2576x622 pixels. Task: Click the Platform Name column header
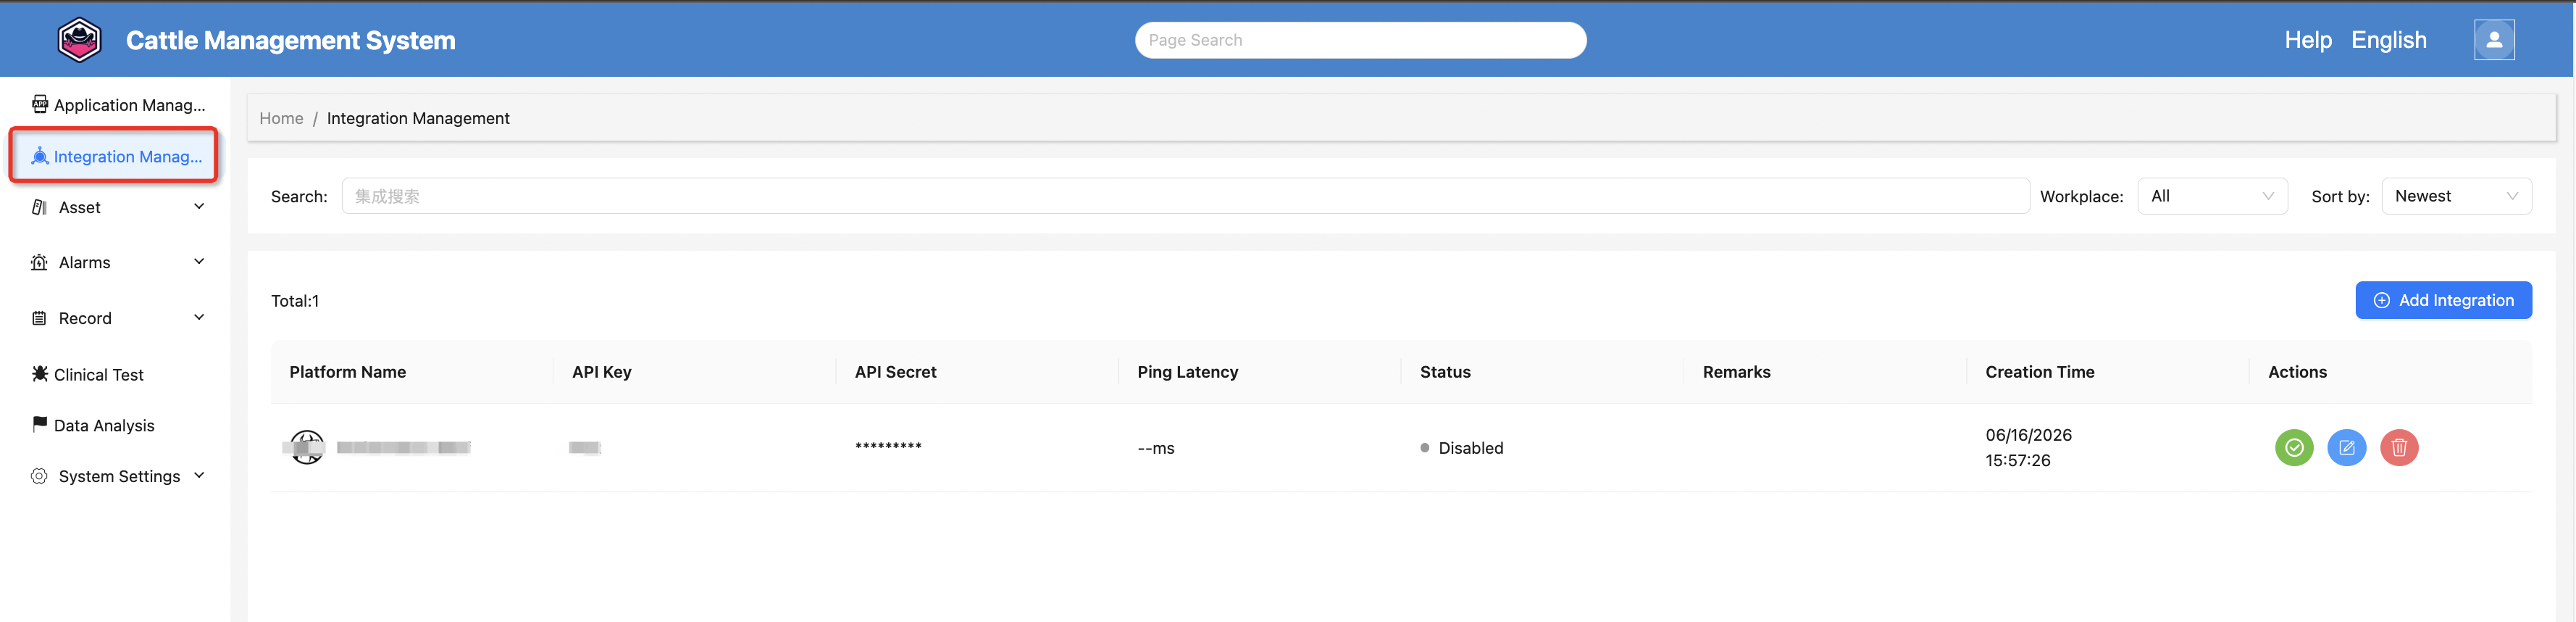347,372
